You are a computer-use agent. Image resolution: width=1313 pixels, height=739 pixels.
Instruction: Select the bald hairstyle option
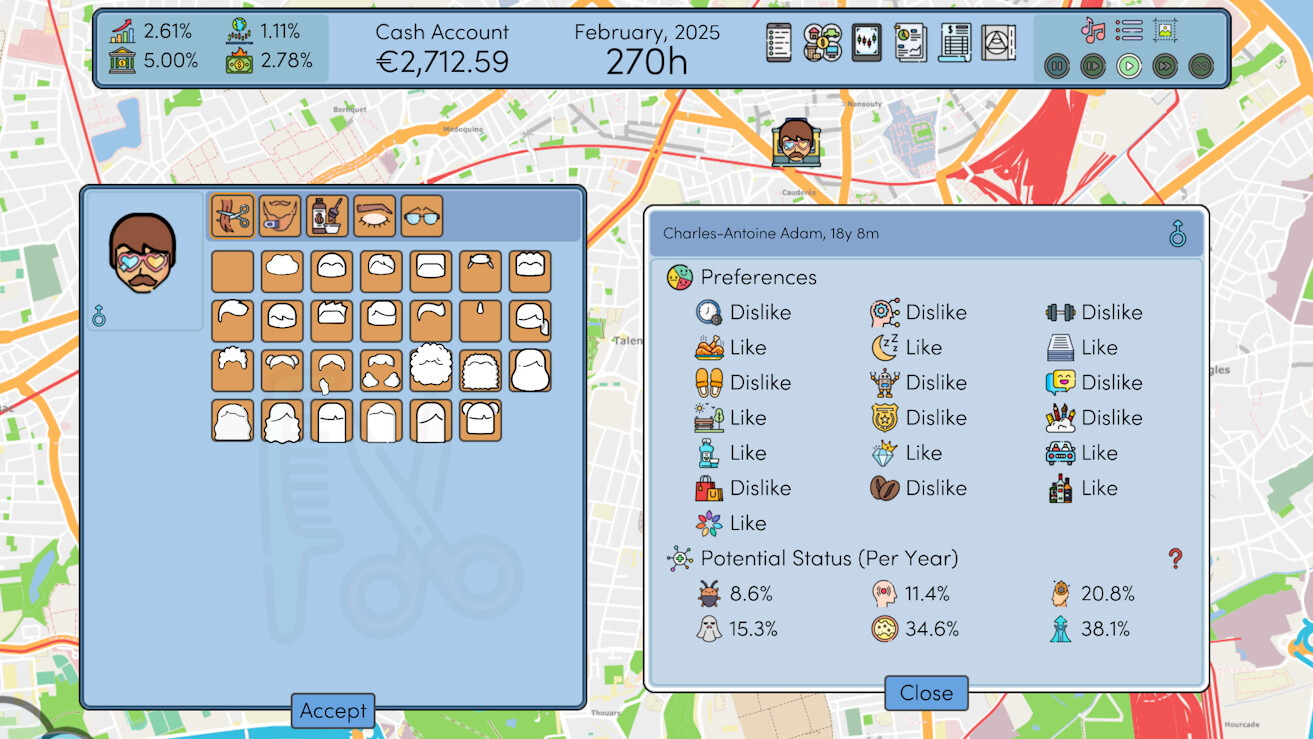point(232,270)
